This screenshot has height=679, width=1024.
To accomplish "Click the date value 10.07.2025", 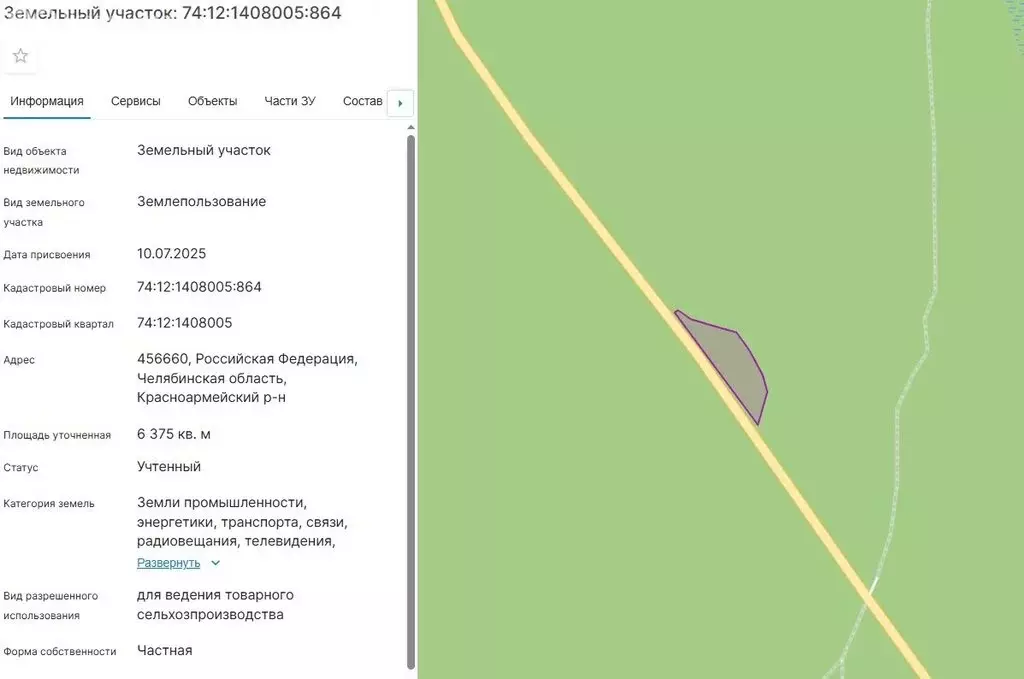I will click(171, 253).
